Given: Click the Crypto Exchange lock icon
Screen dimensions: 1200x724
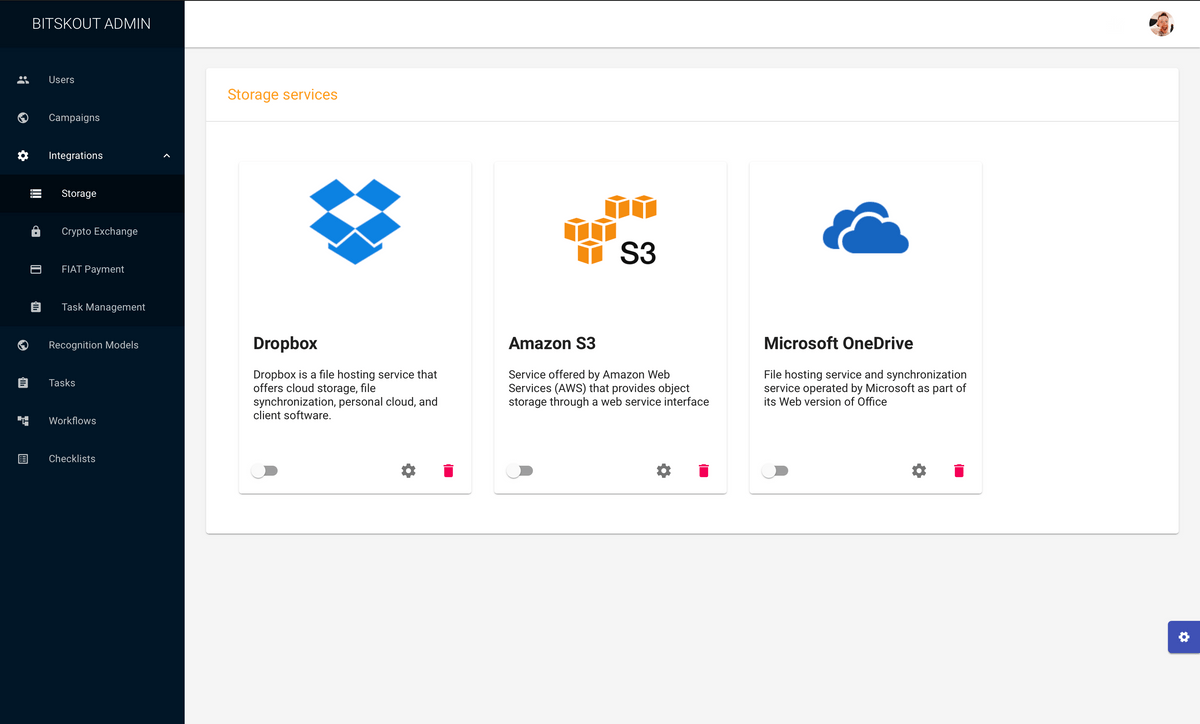Looking at the screenshot, I should (x=36, y=232).
